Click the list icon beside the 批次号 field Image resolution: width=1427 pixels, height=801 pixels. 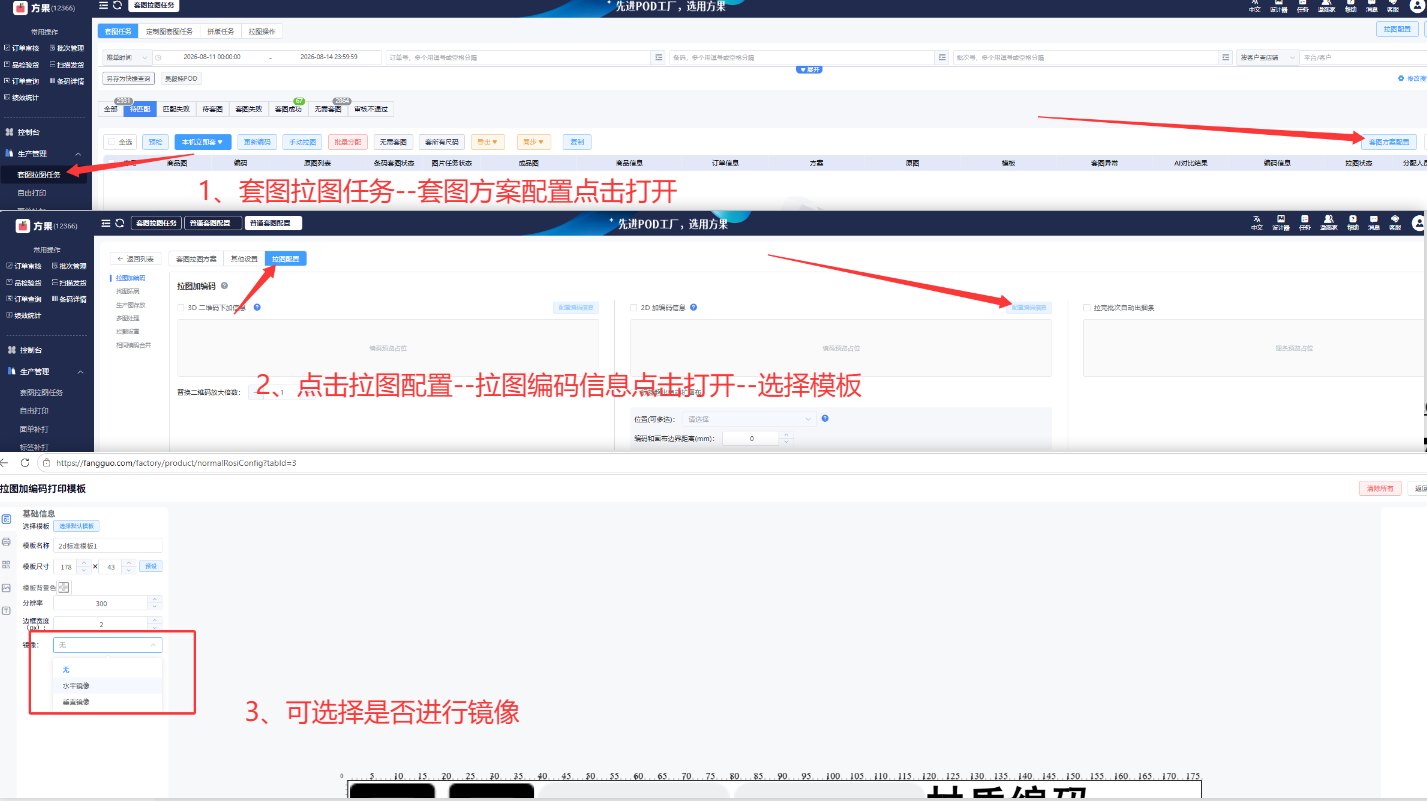click(x=1224, y=57)
